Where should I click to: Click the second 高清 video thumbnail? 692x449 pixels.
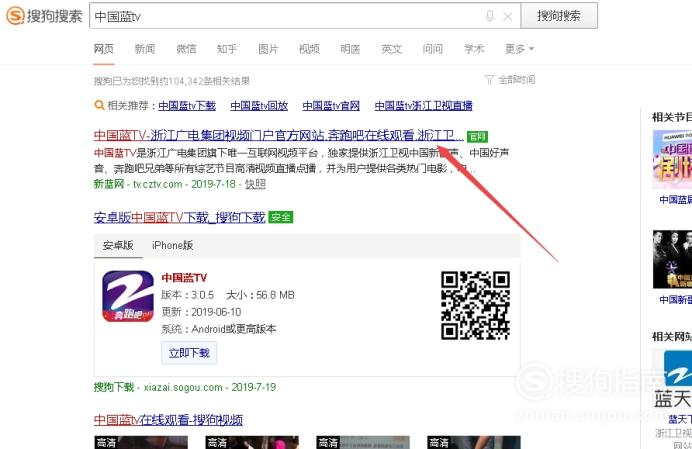click(252, 442)
